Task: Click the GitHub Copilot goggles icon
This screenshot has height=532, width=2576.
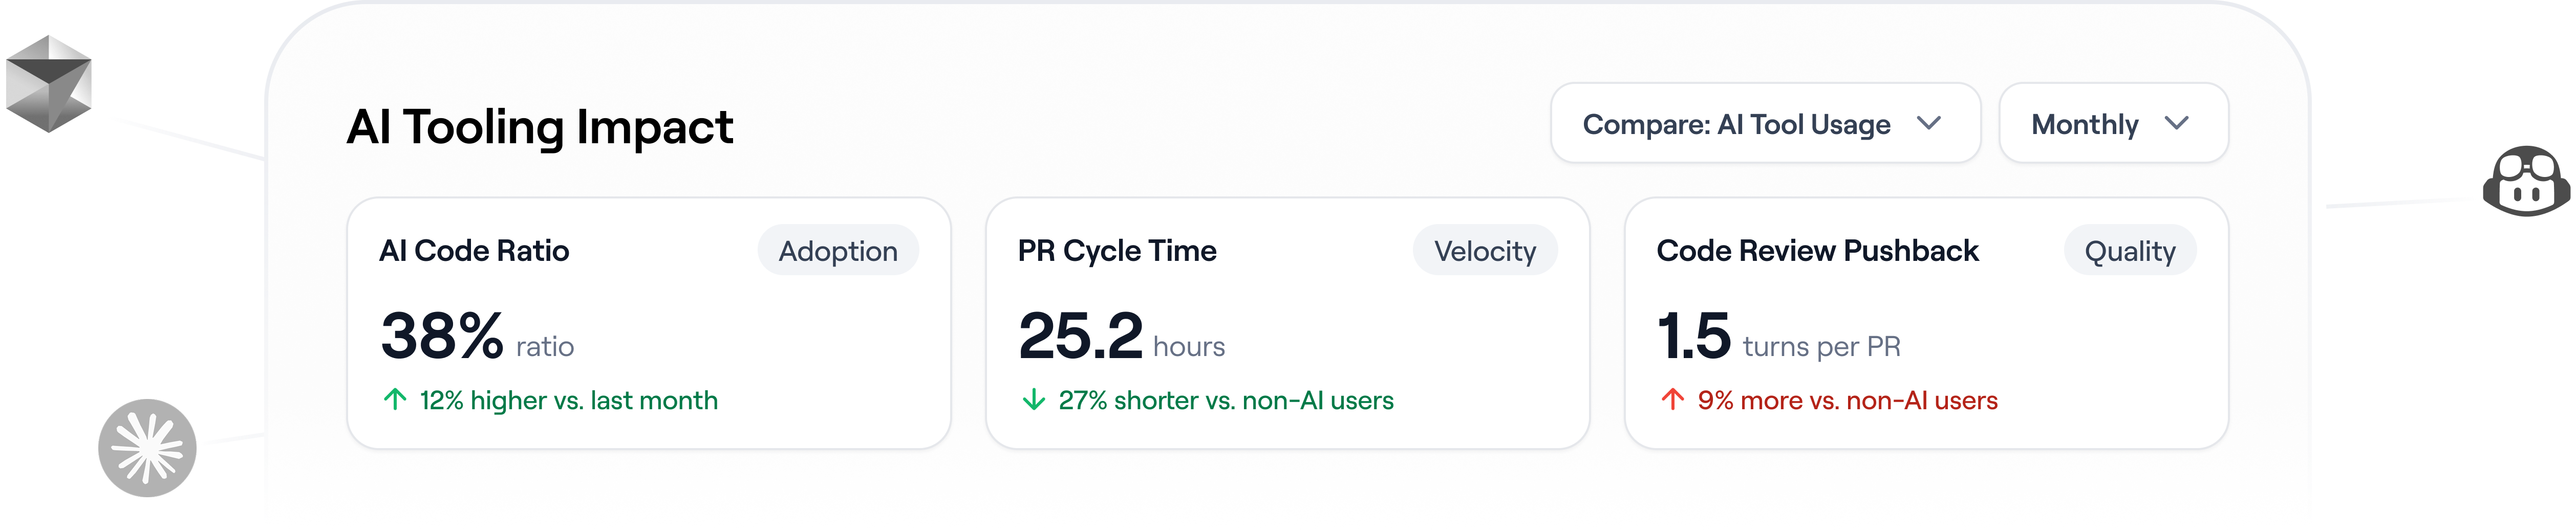Action: click(2526, 181)
